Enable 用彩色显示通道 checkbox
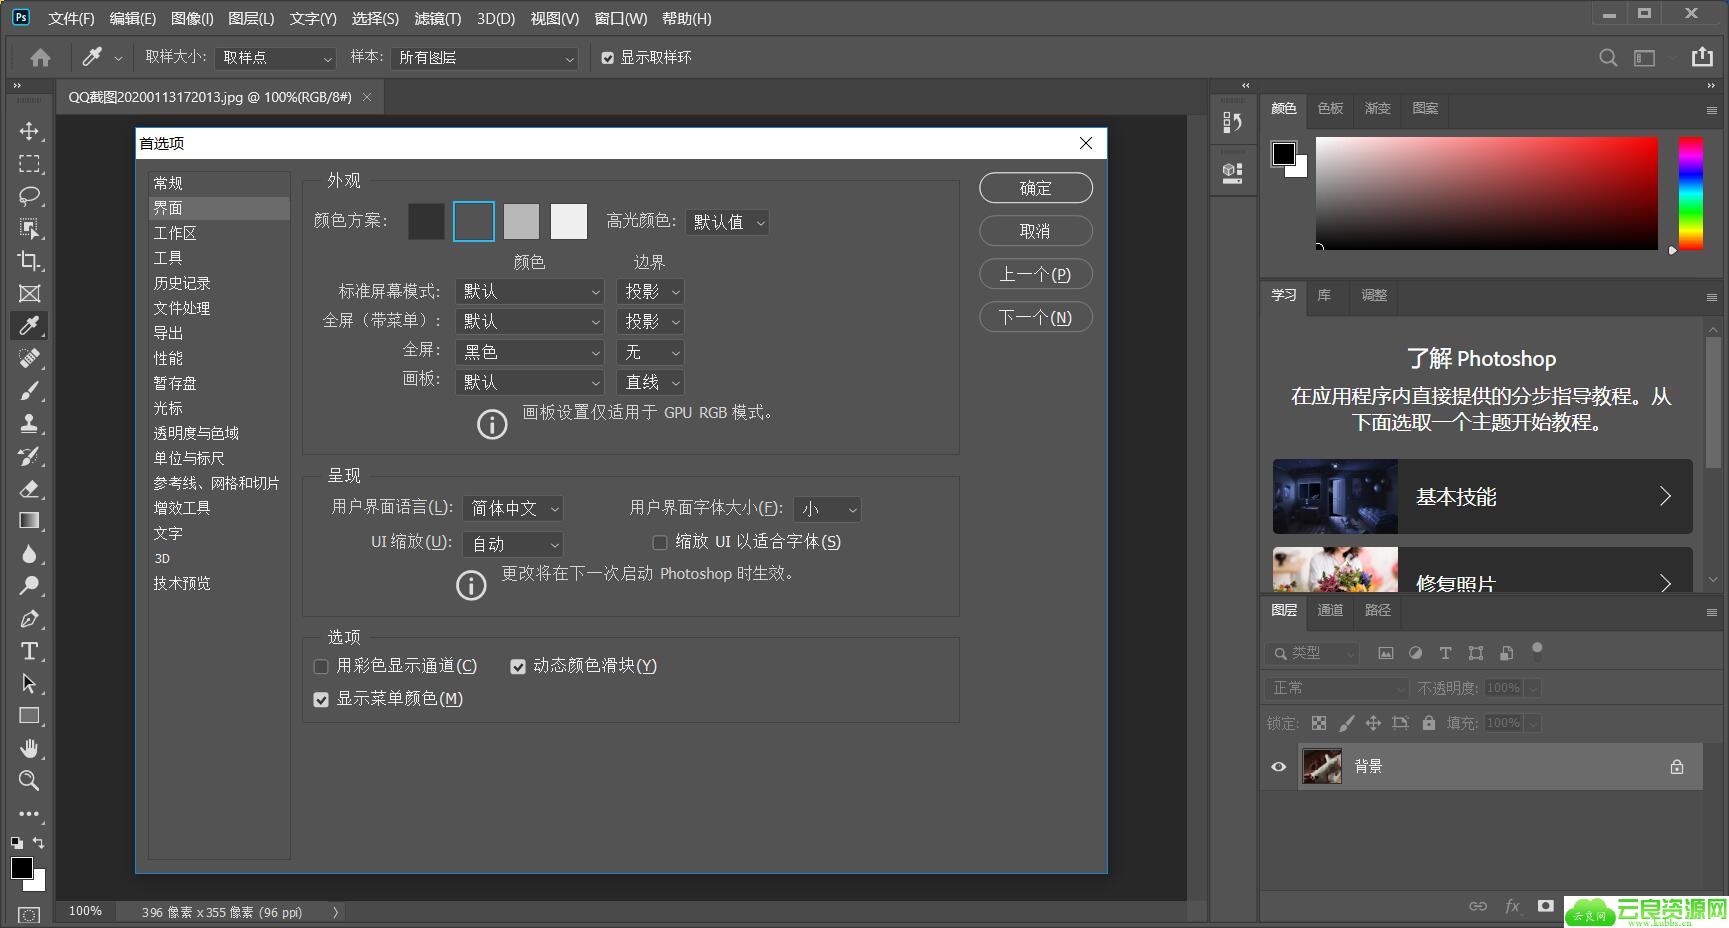Viewport: 1729px width, 928px height. (x=321, y=667)
